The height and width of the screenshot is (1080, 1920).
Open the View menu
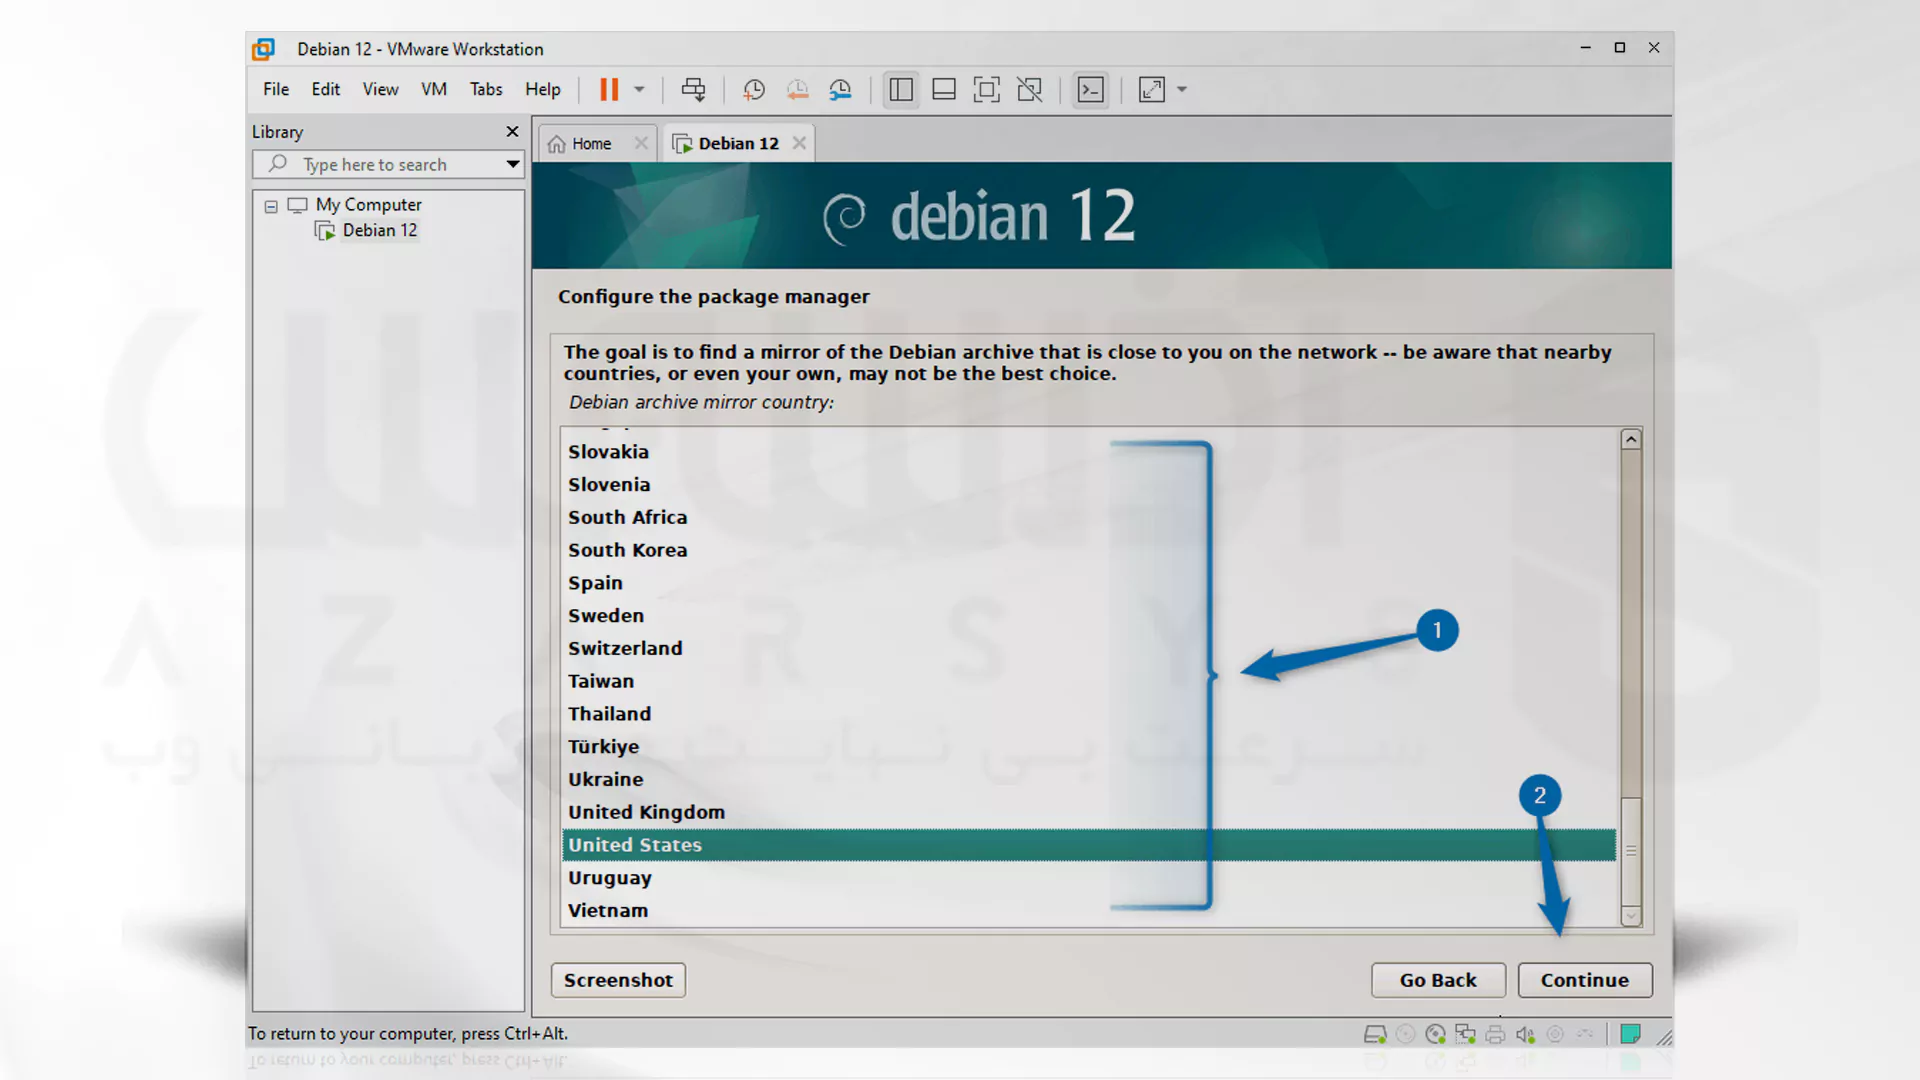point(380,89)
